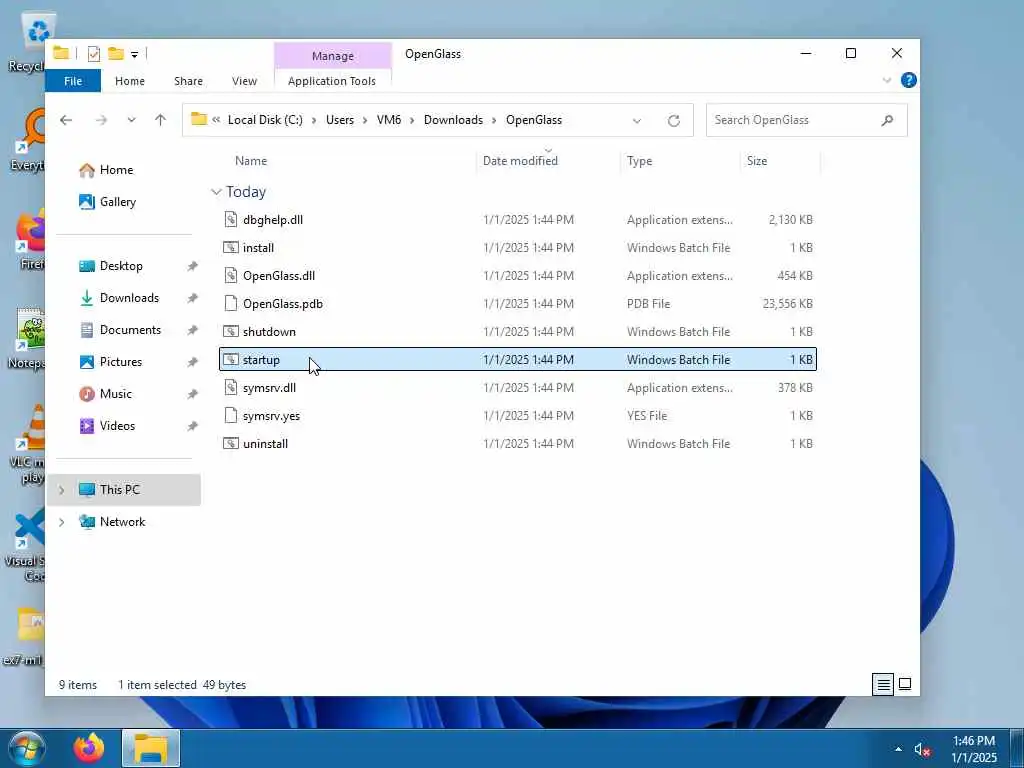
Task: Click the Manage contextual tab
Action: pyautogui.click(x=332, y=56)
